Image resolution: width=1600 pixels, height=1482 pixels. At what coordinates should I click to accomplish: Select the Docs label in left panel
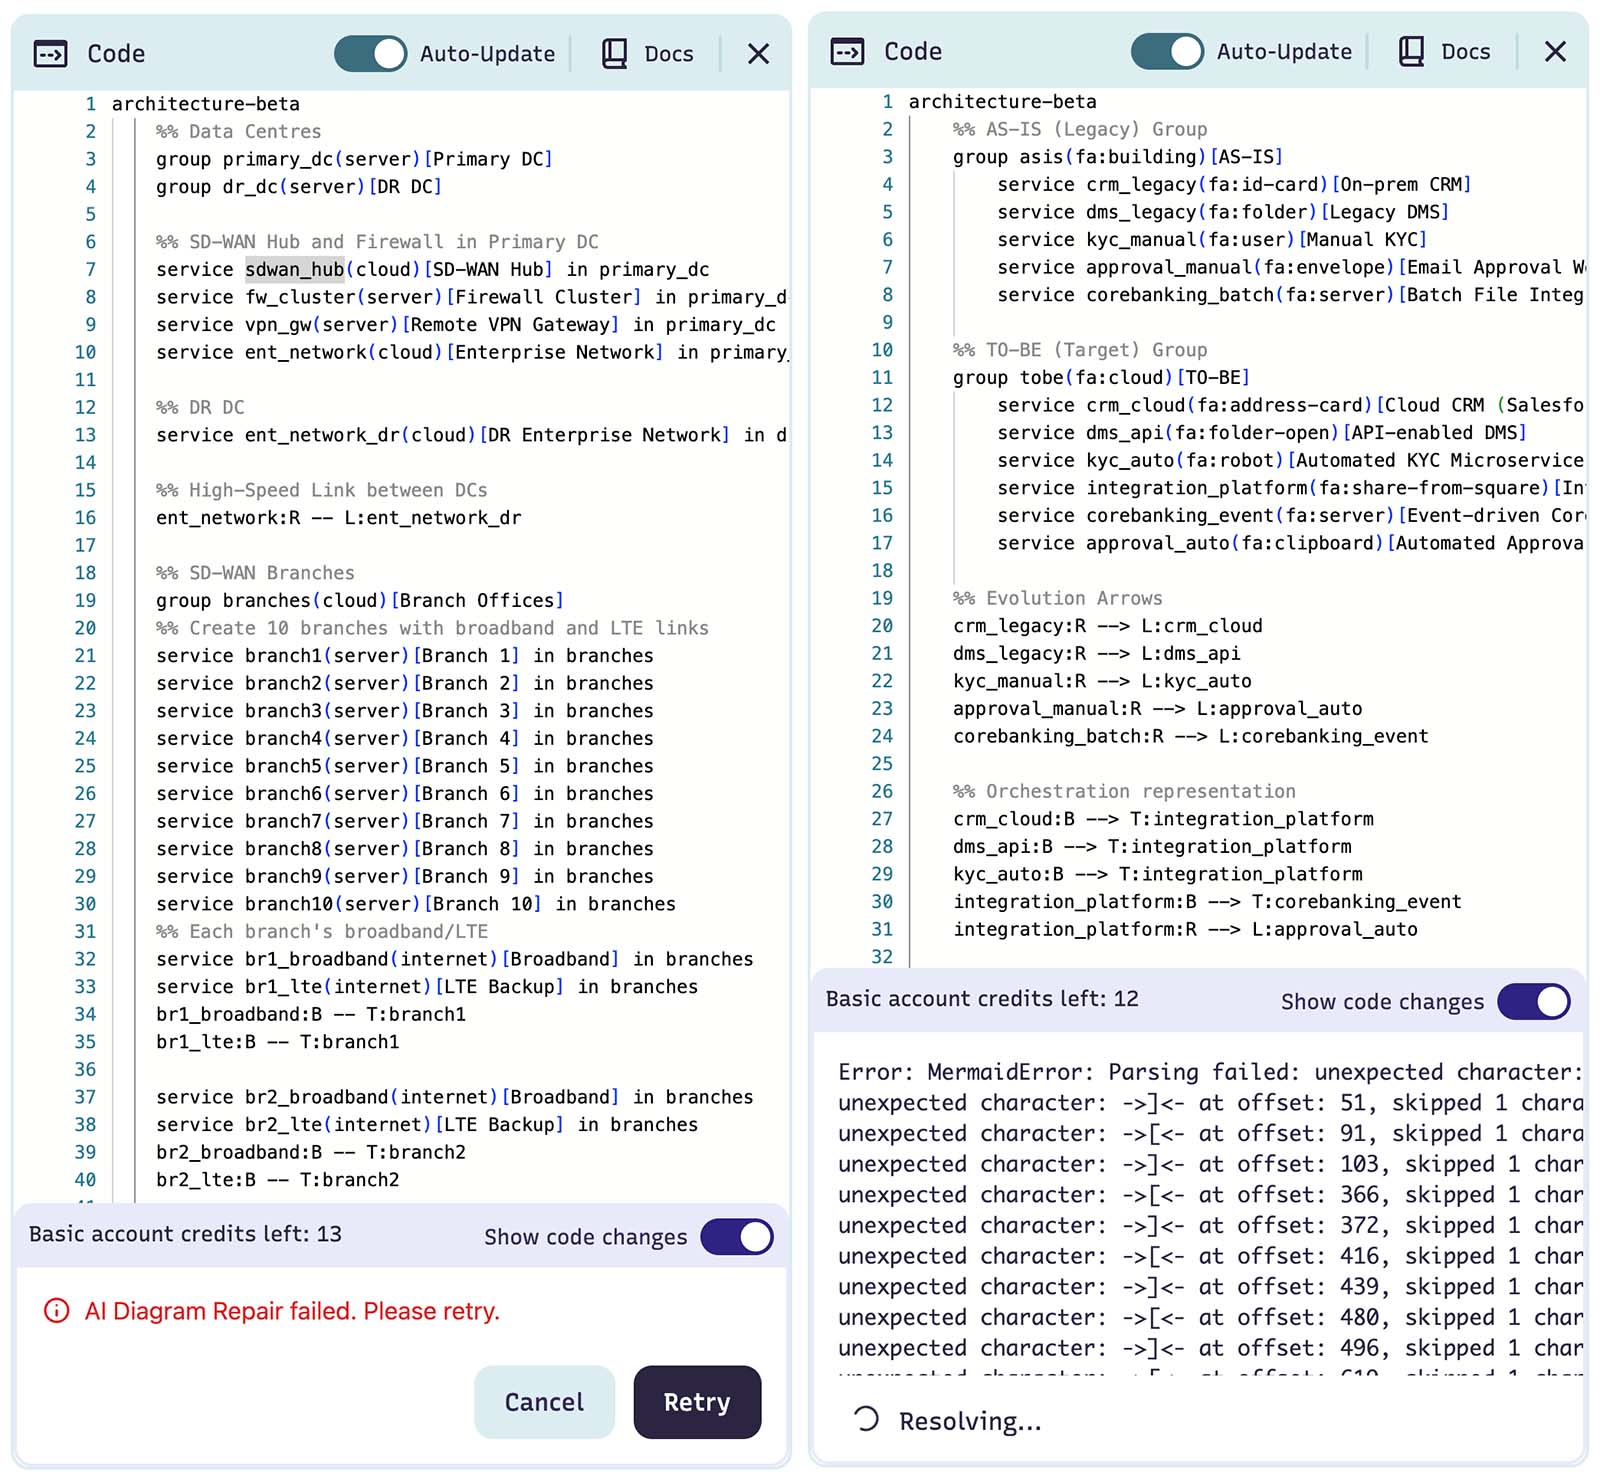(x=668, y=54)
